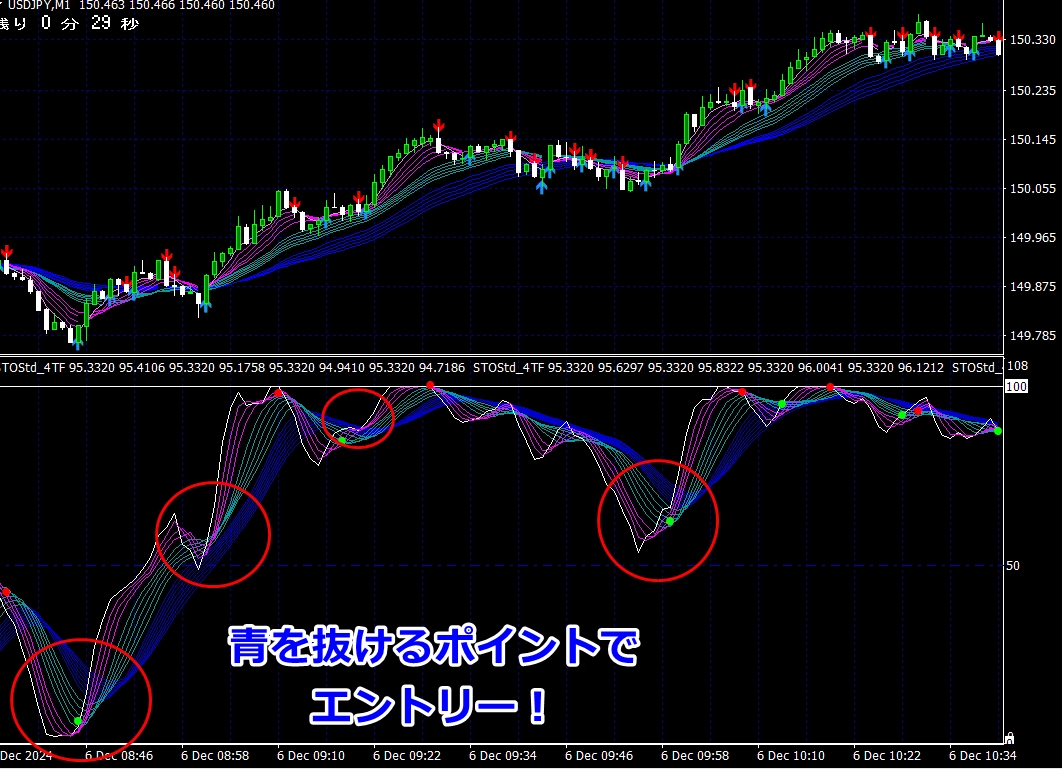
Task: Click the 150.055 price axis label
Action: (1033, 189)
